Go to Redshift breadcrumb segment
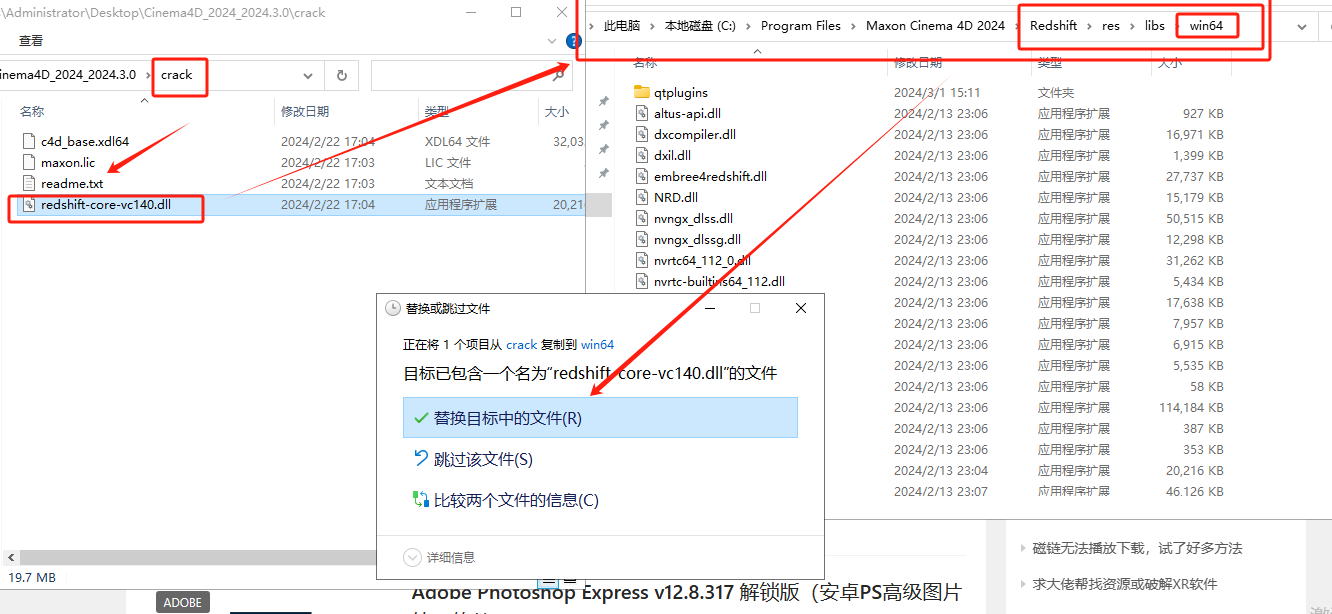The image size is (1332, 614). 1054,26
